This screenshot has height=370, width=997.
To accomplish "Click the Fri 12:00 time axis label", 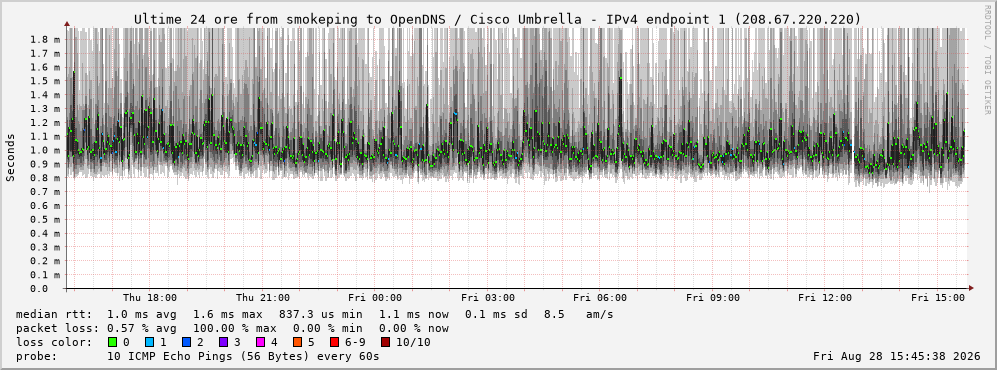I will point(825,298).
